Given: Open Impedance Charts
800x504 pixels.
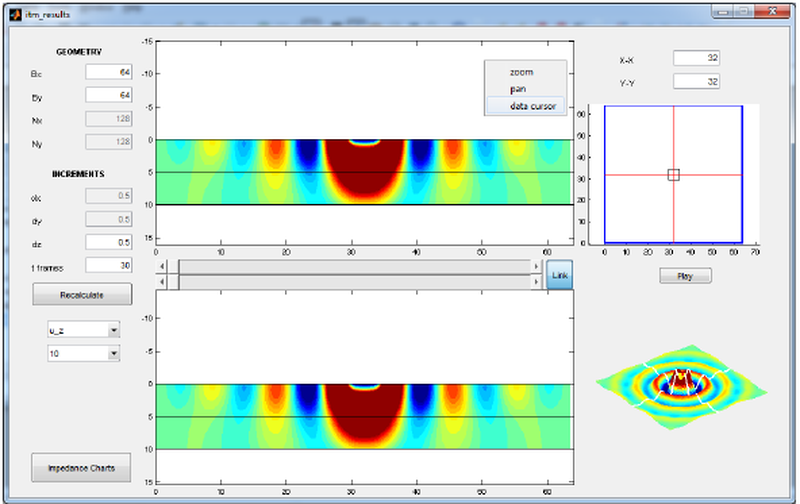Looking at the screenshot, I should 82,467.
